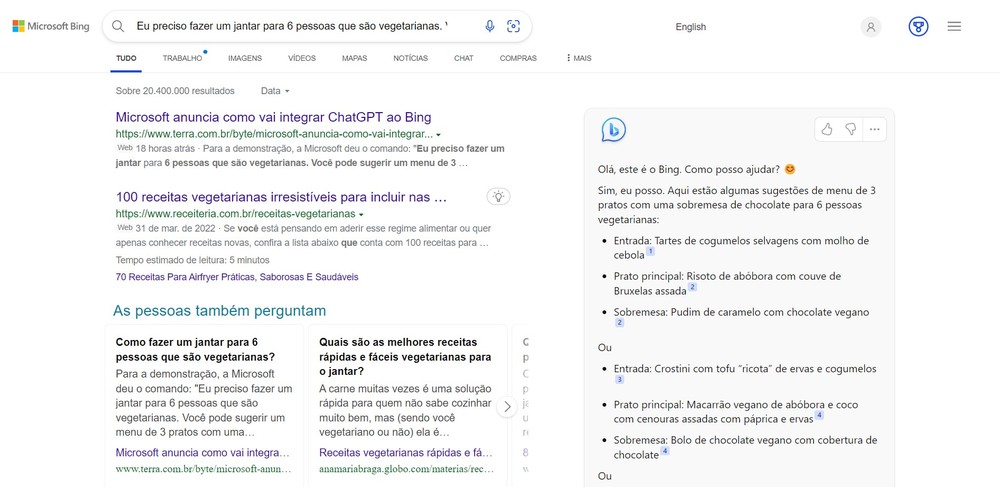
Task: Start voice search with microphone icon
Action: tap(490, 26)
